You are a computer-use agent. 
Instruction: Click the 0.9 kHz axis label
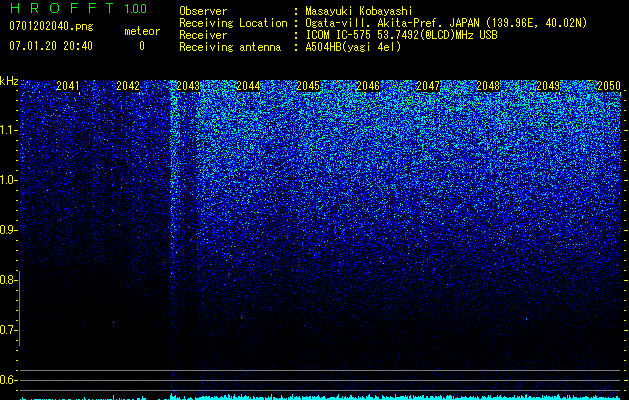point(9,230)
